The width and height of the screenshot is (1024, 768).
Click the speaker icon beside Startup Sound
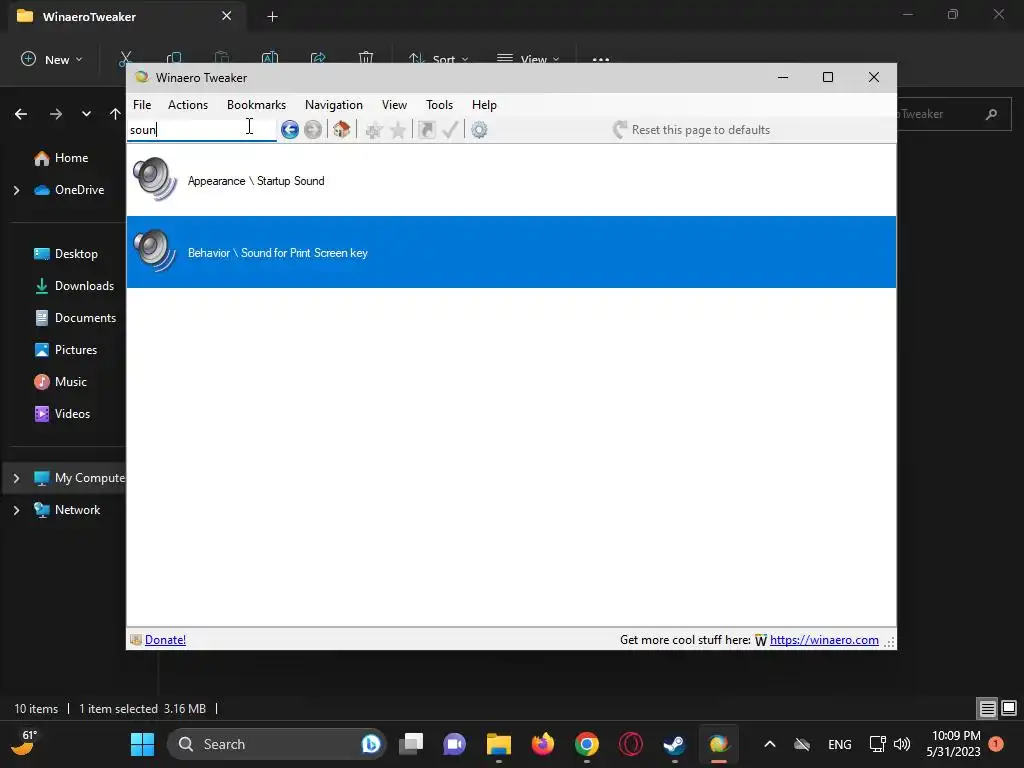(155, 179)
